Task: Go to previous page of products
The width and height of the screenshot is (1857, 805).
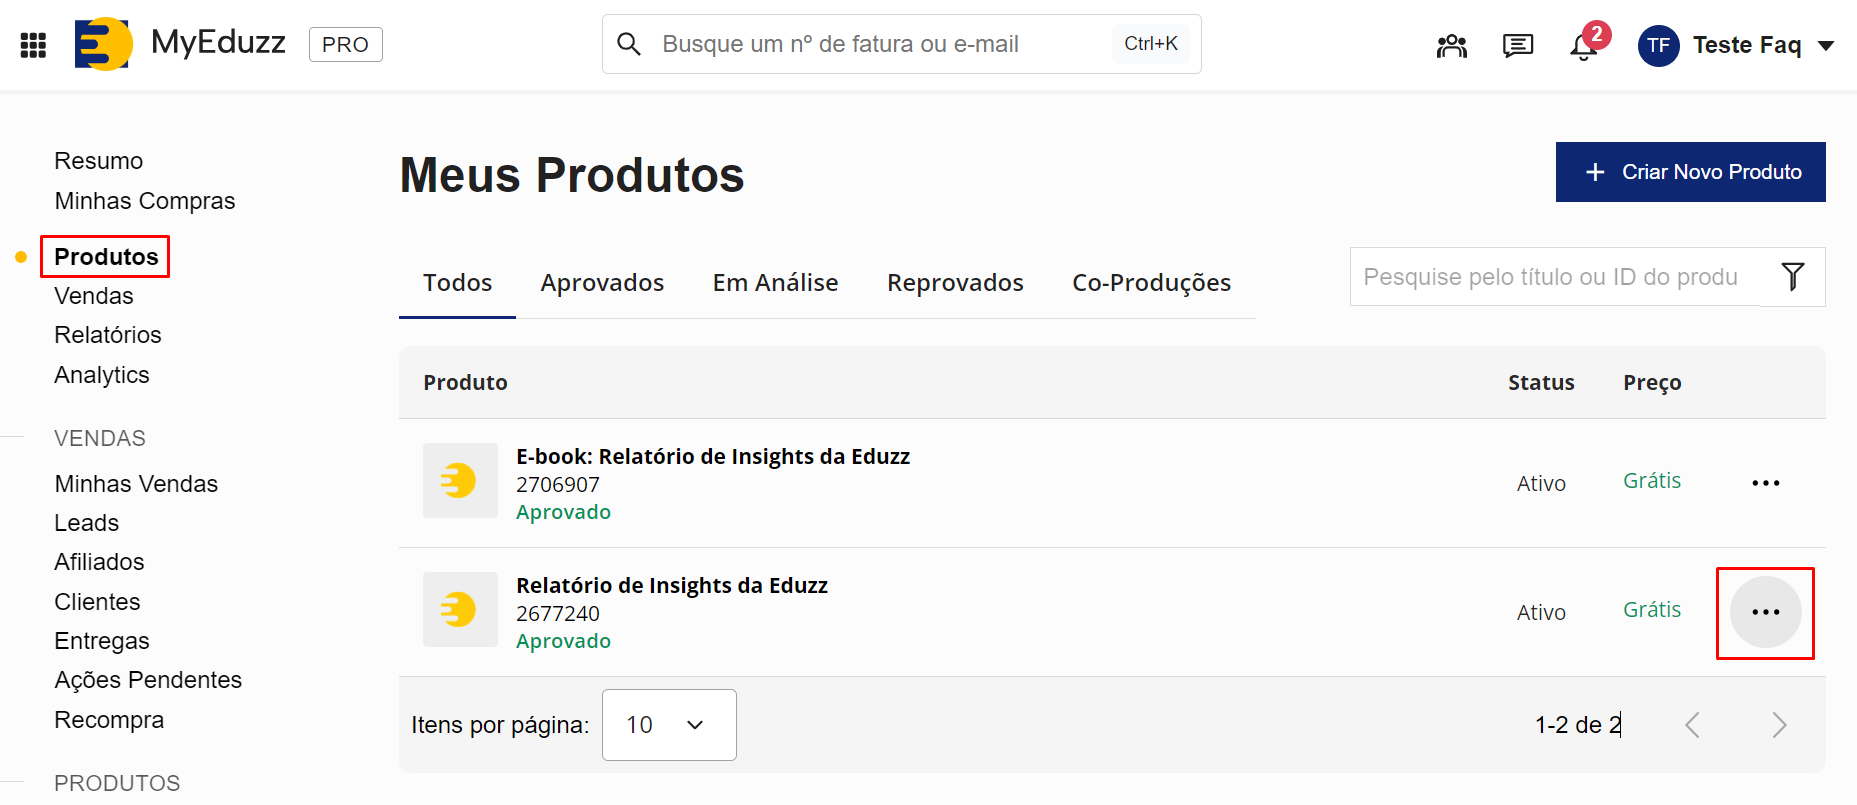Action: click(1692, 725)
